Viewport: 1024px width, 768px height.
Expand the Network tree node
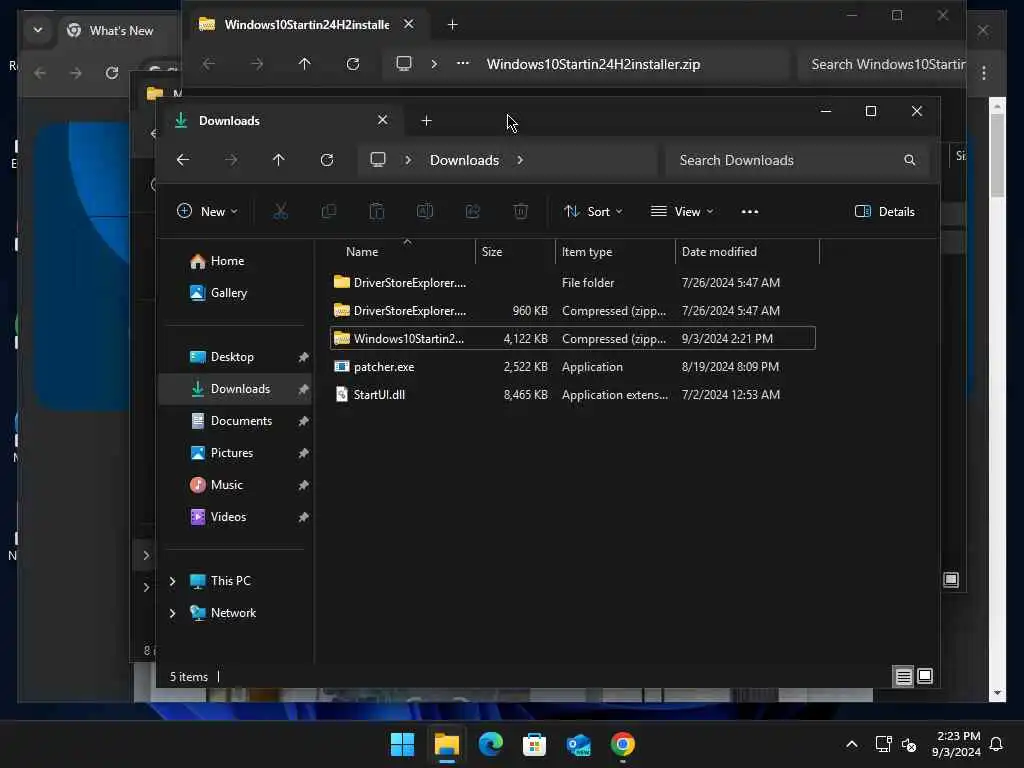click(172, 613)
